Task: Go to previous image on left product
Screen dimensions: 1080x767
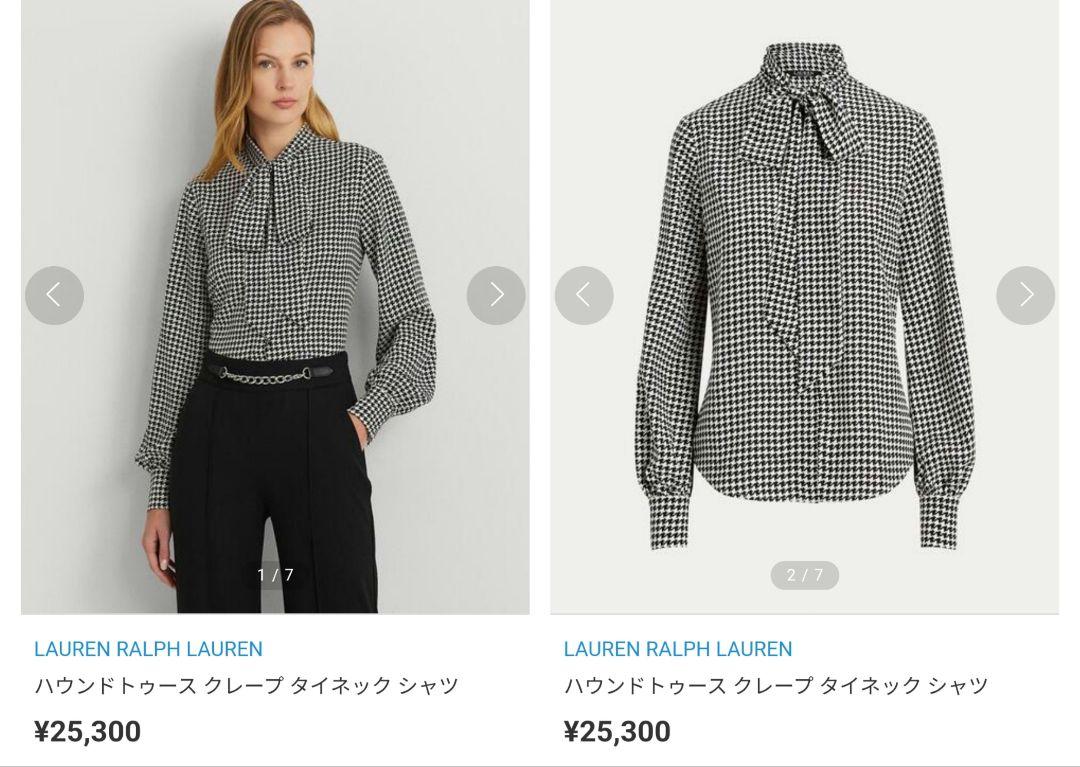Action: click(54, 295)
